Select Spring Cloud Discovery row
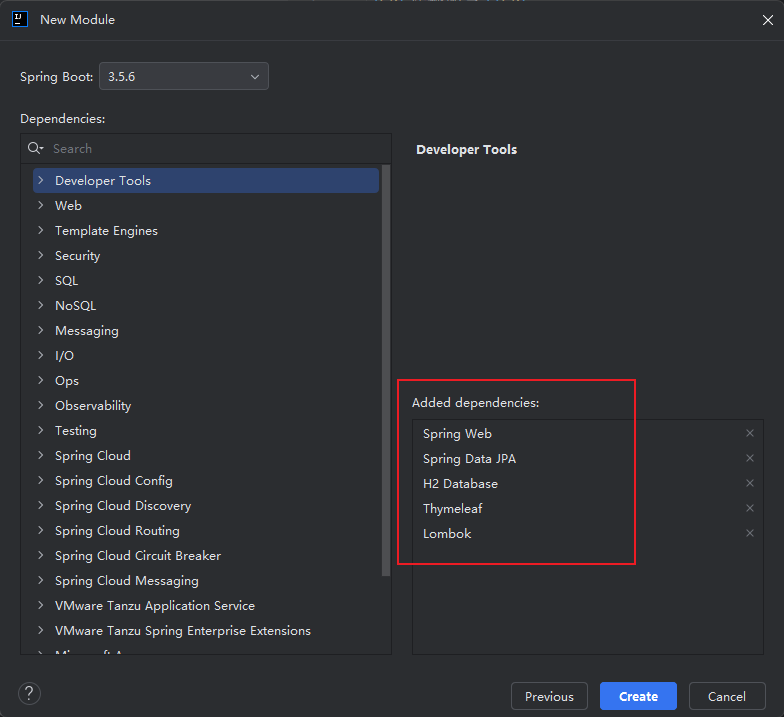Viewport: 784px width, 717px height. pyautogui.click(x=206, y=506)
